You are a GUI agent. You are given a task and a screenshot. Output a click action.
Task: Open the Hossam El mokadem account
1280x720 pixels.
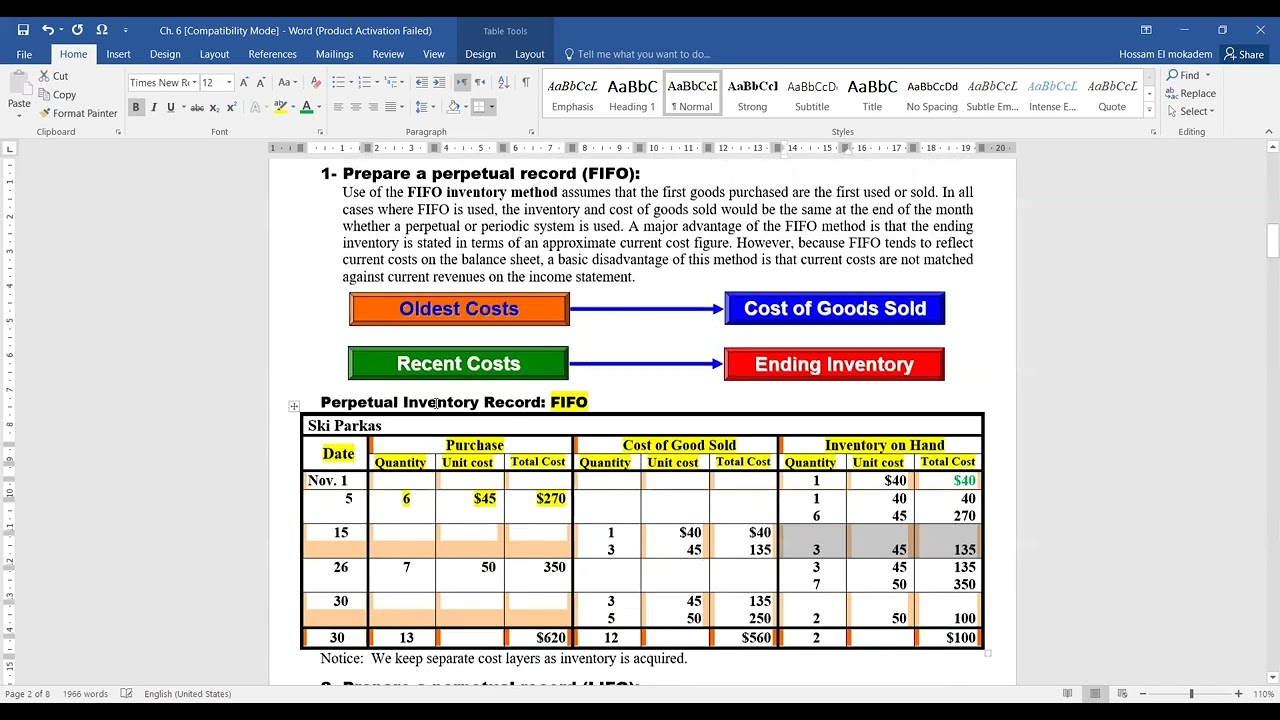[1166, 54]
